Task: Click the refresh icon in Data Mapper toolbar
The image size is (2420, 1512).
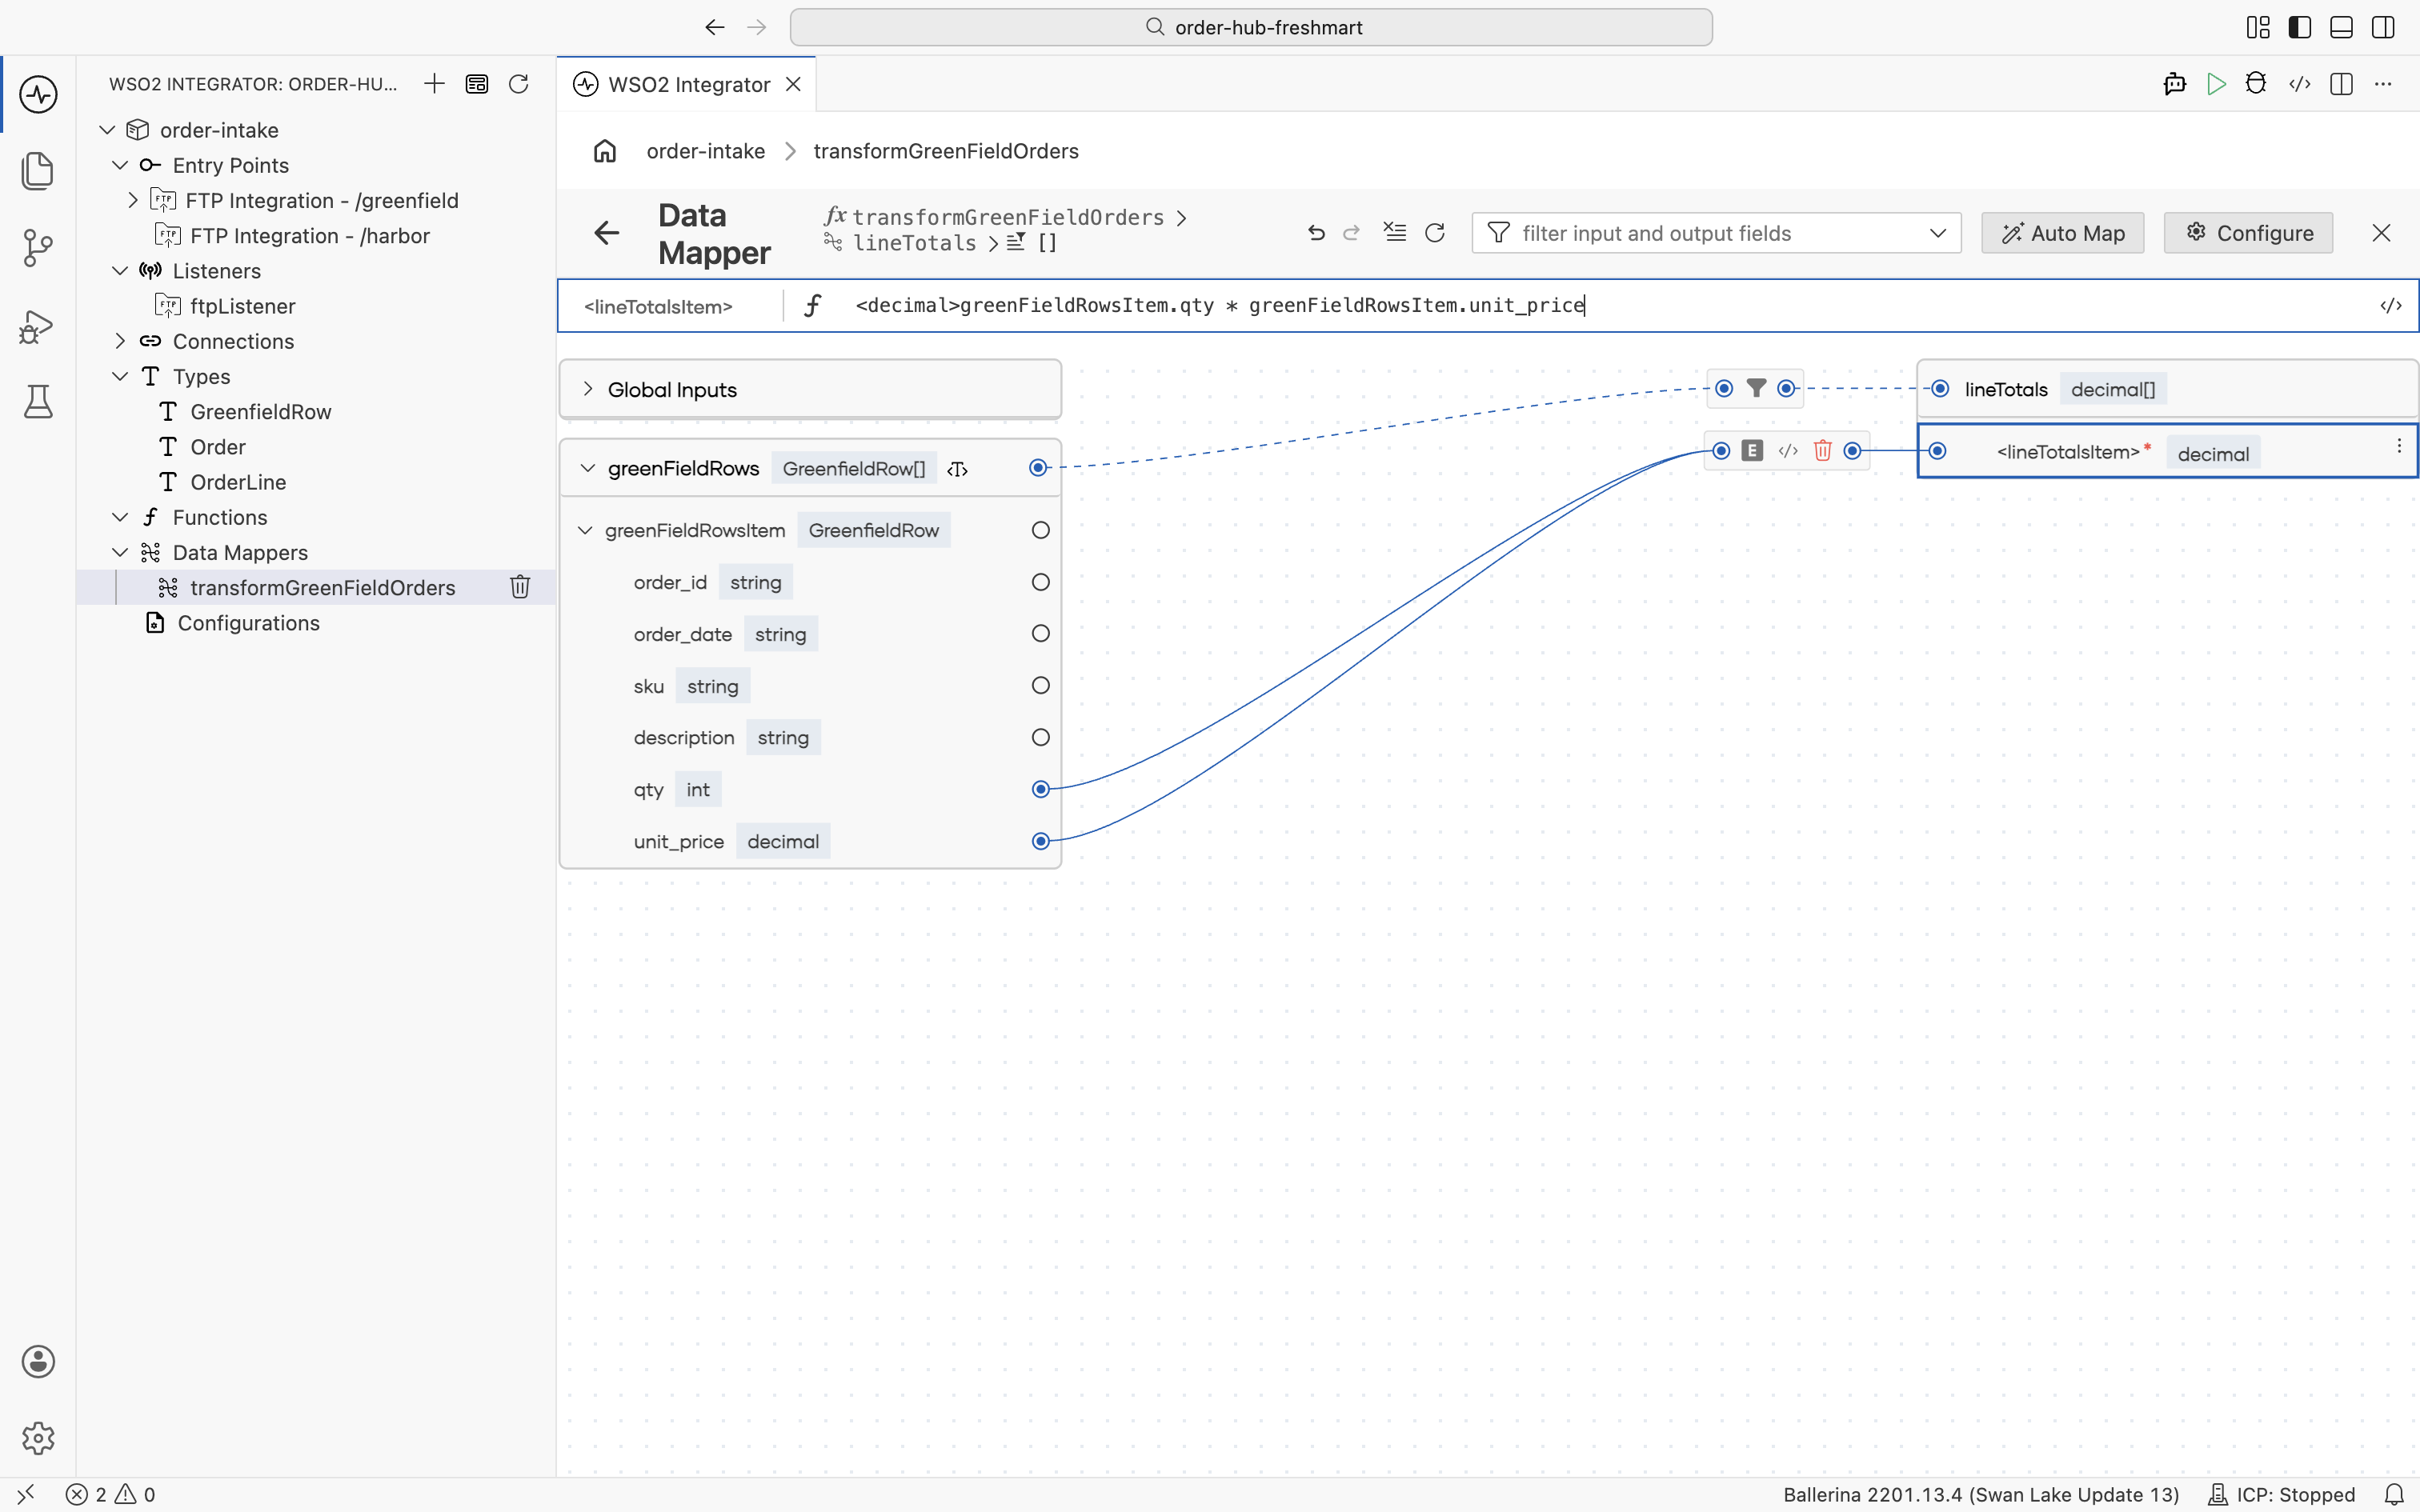Action: tap(1435, 233)
